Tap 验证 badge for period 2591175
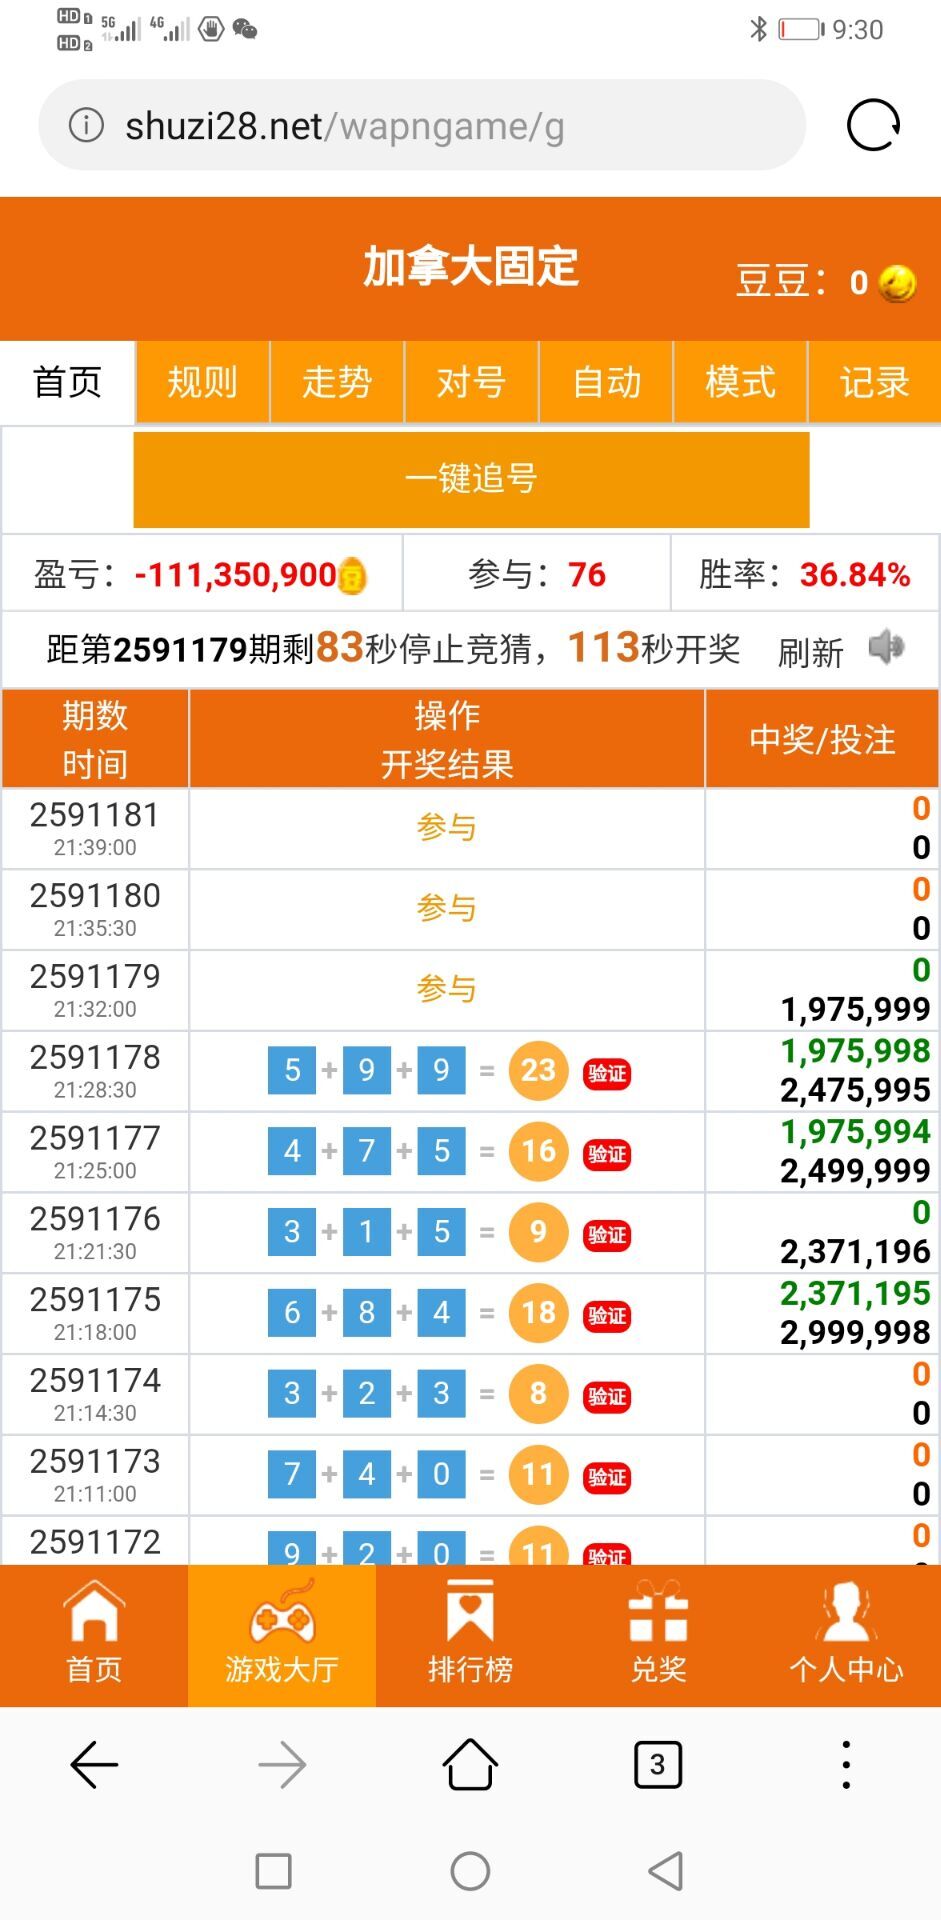941x1920 pixels. point(607,1316)
